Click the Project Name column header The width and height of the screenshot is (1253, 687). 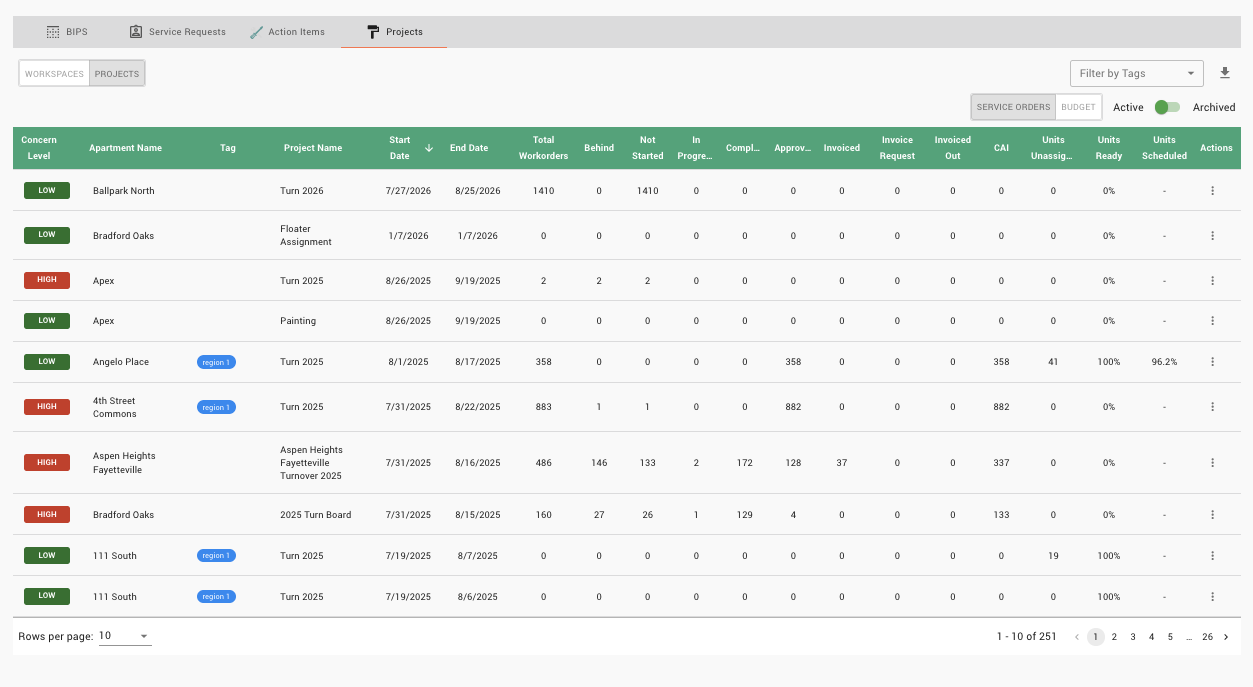(x=313, y=148)
